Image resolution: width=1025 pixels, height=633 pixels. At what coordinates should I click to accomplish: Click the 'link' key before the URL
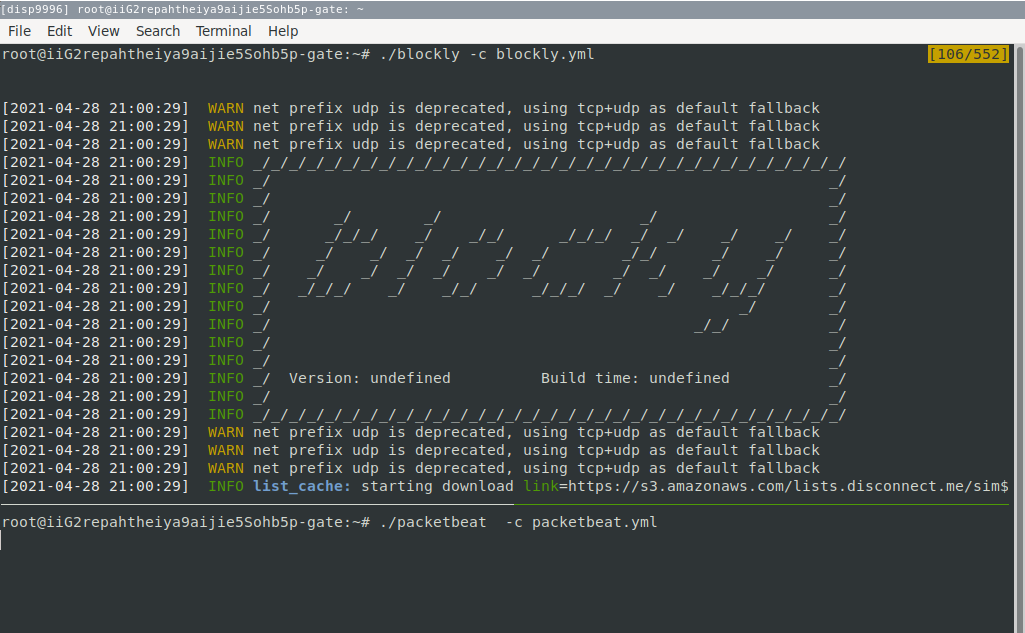[541, 486]
